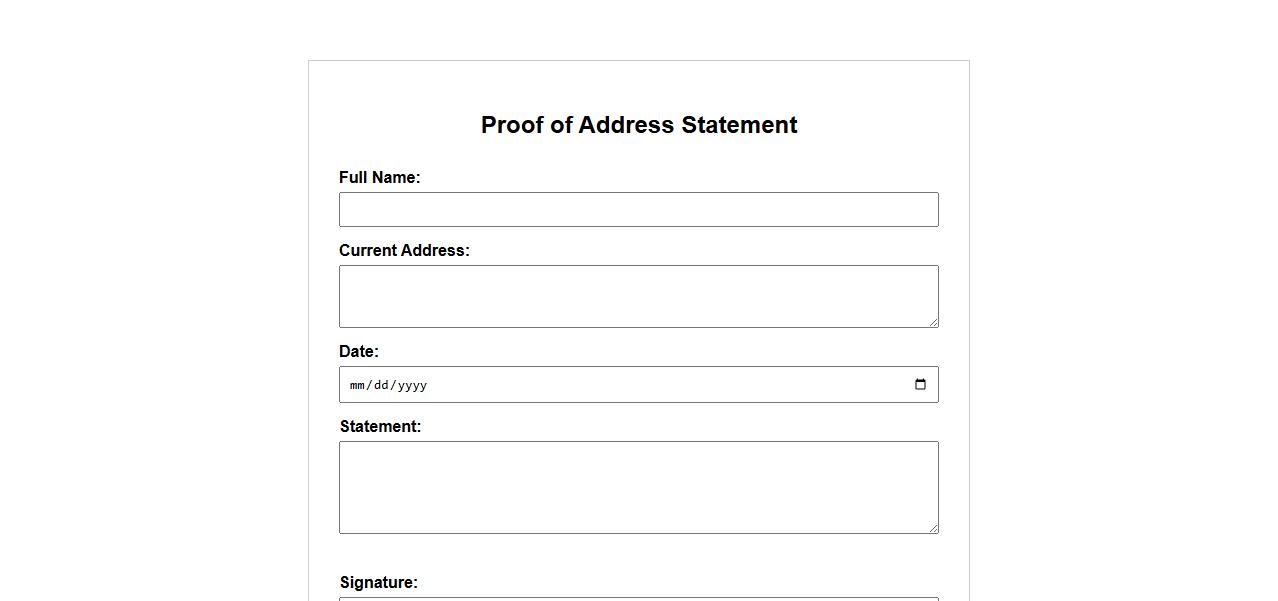
Task: Click resize grip of Statement textarea
Action: 933,528
